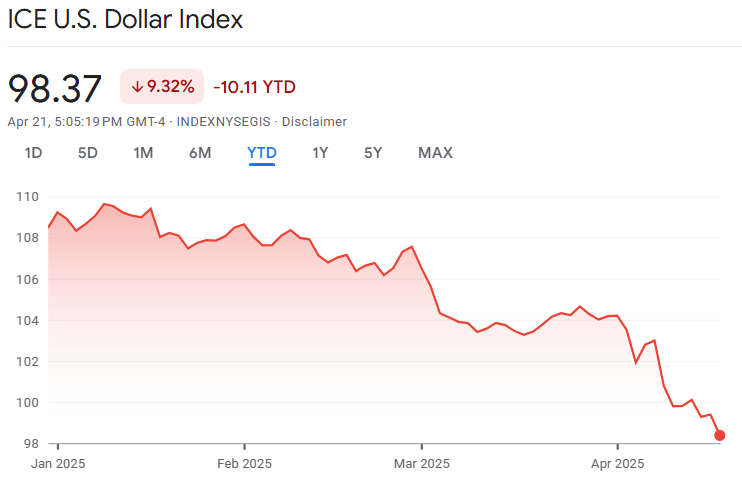Image resolution: width=742 pixels, height=481 pixels.
Task: Click the red down-arrow icon
Action: point(137,87)
